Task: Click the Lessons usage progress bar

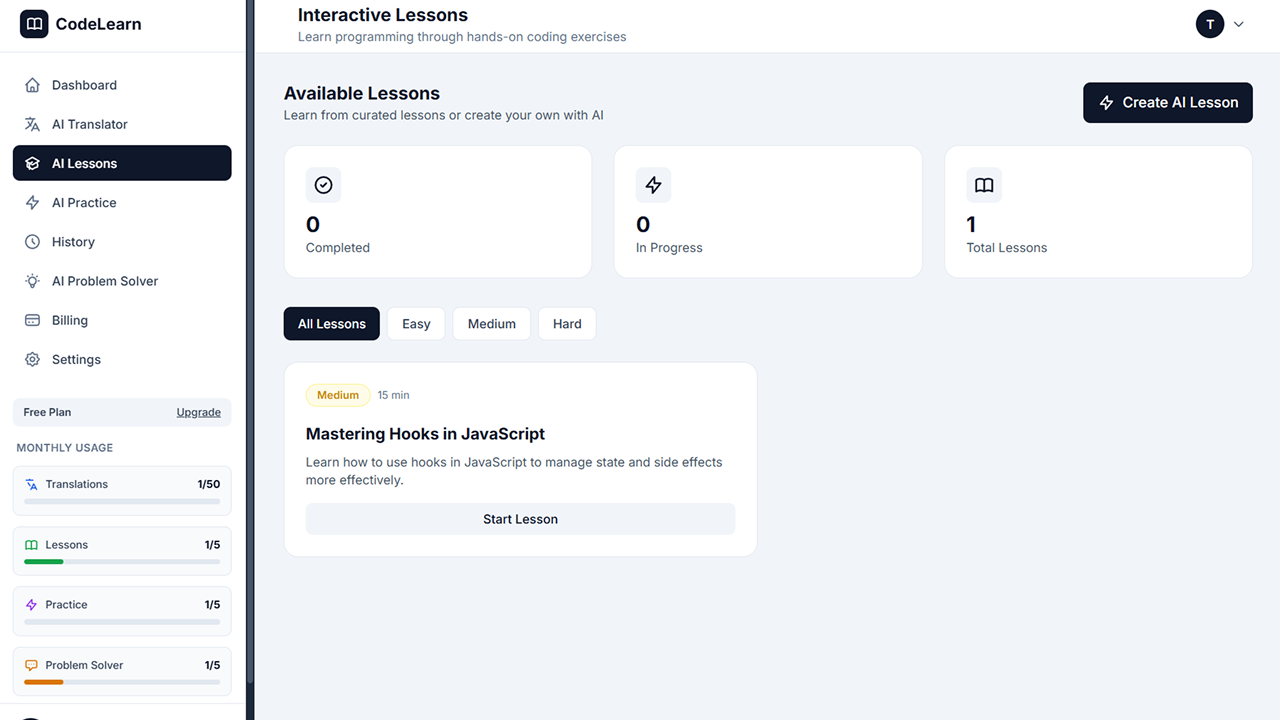Action: pos(122,562)
